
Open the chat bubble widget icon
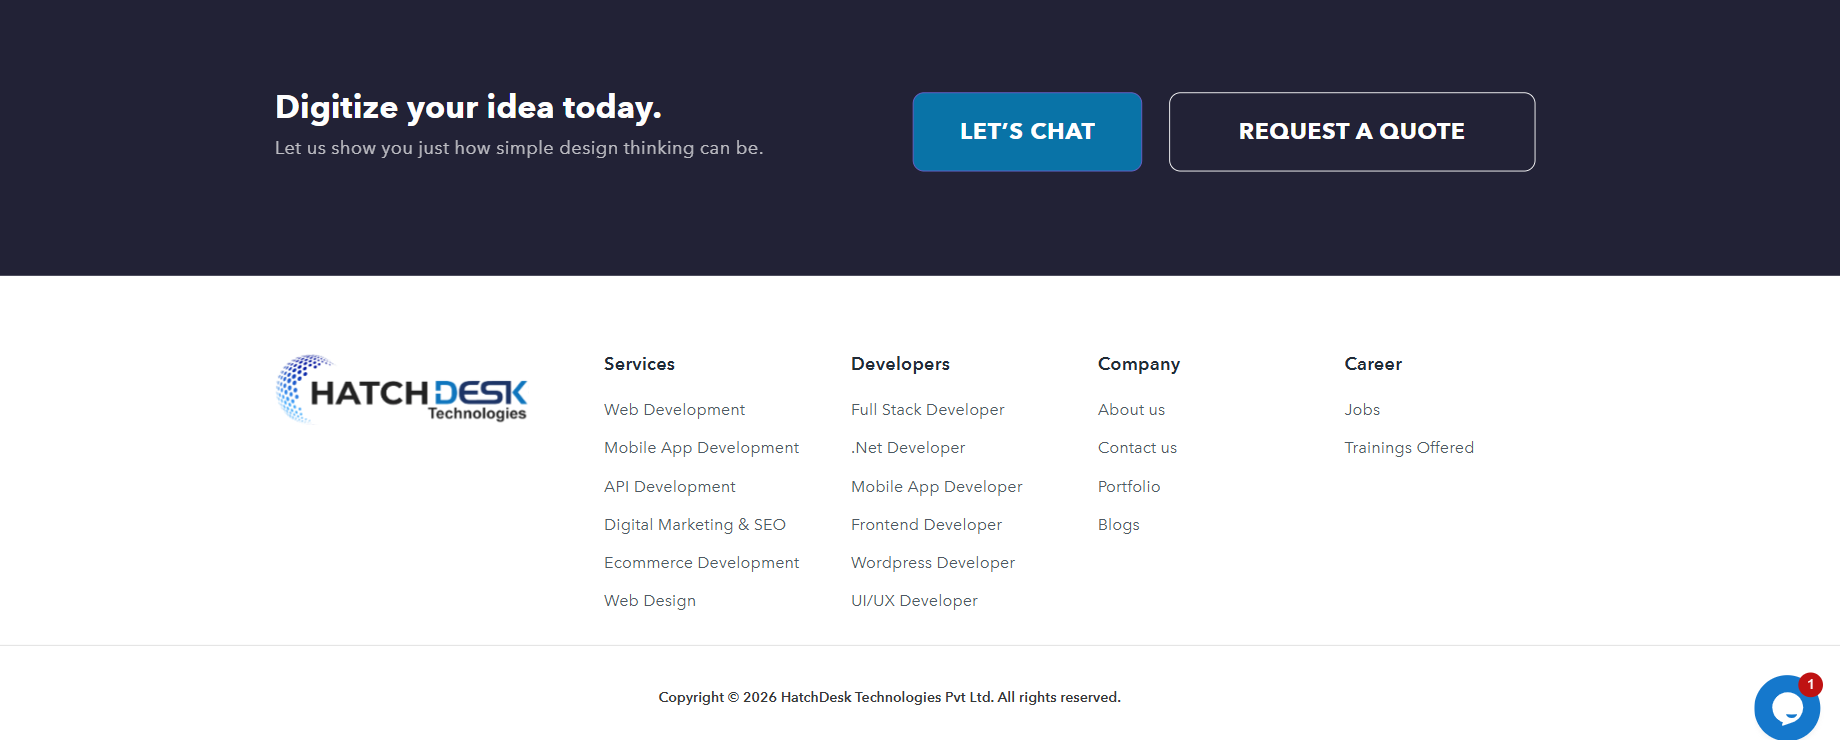(1786, 708)
